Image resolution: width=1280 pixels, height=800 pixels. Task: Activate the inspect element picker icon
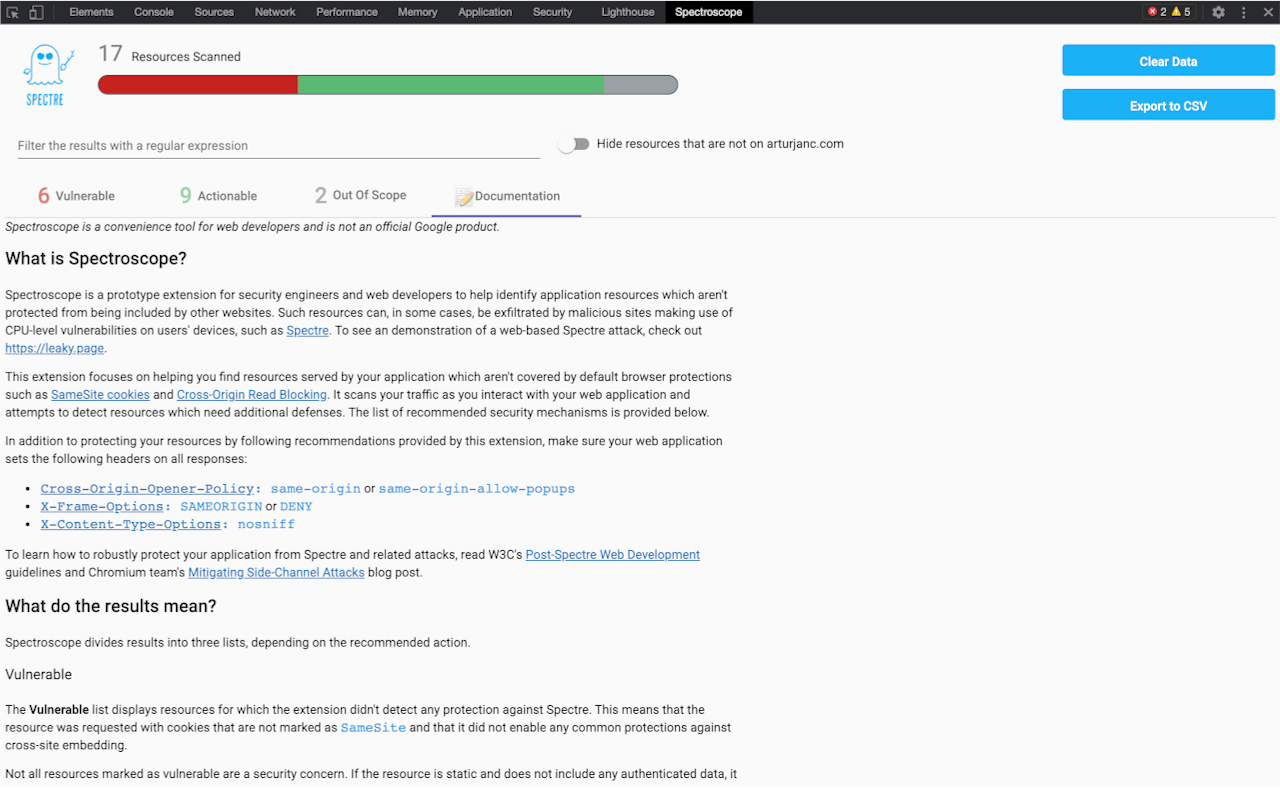(x=13, y=12)
